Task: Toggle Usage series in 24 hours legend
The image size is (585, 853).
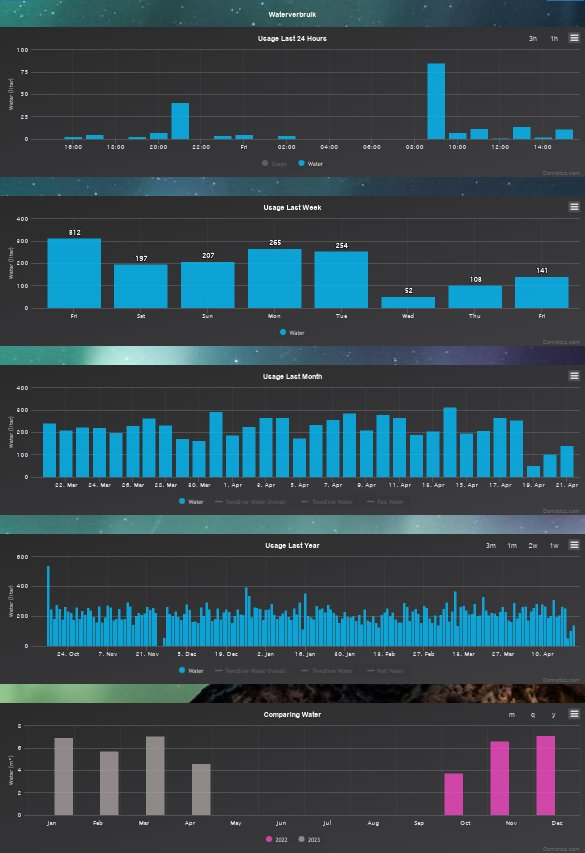Action: click(x=274, y=164)
